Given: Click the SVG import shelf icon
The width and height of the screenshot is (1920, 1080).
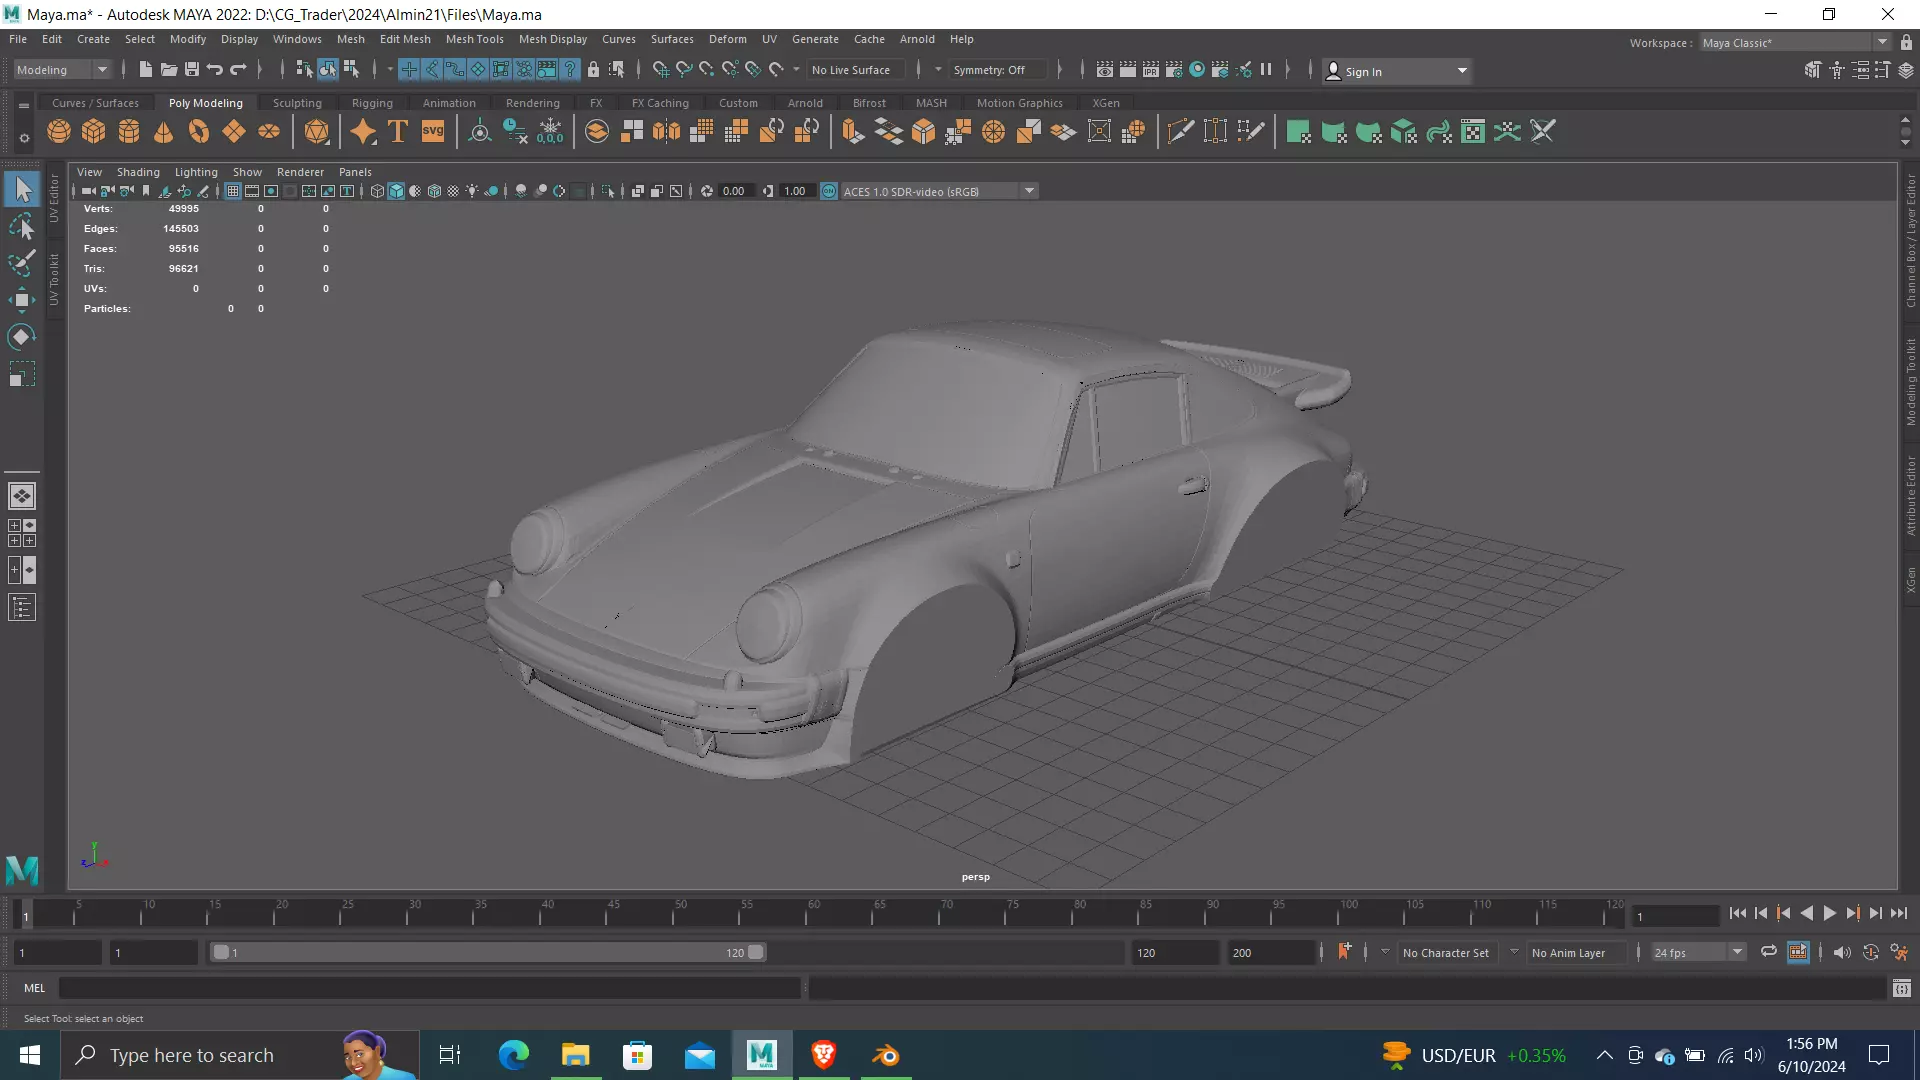Looking at the screenshot, I should tap(433, 132).
